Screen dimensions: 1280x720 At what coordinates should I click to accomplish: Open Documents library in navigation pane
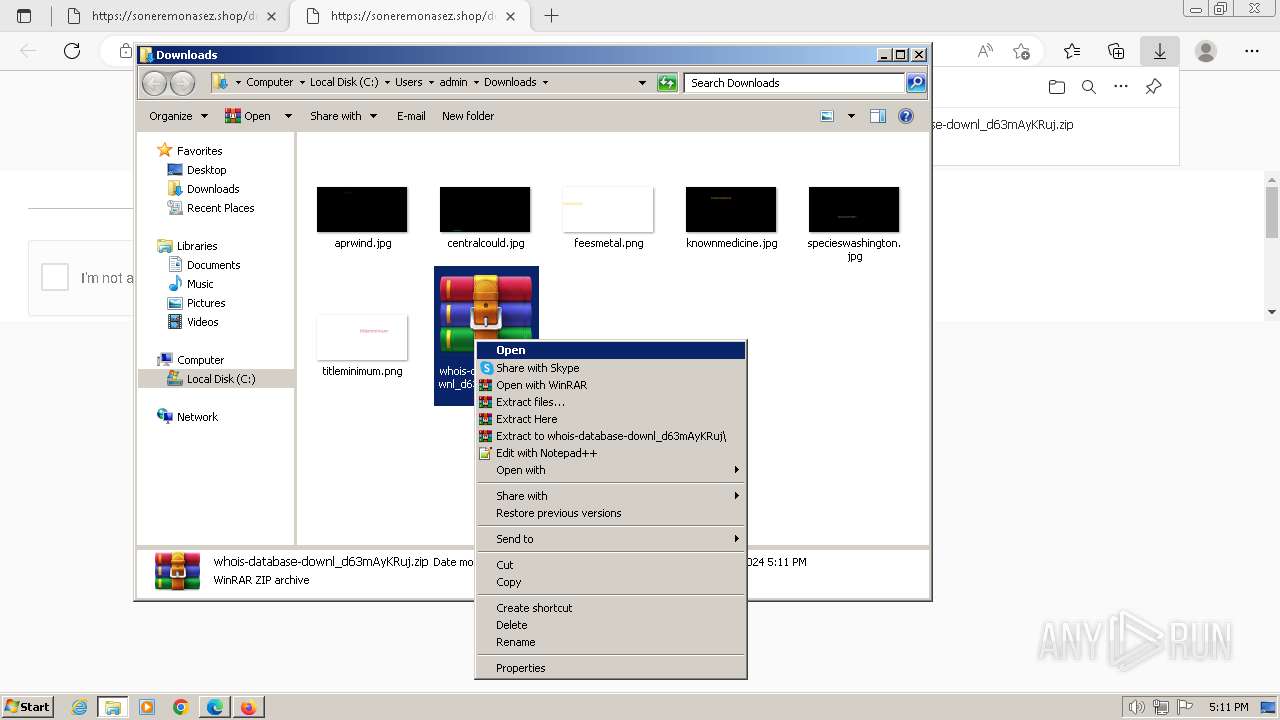click(x=213, y=265)
